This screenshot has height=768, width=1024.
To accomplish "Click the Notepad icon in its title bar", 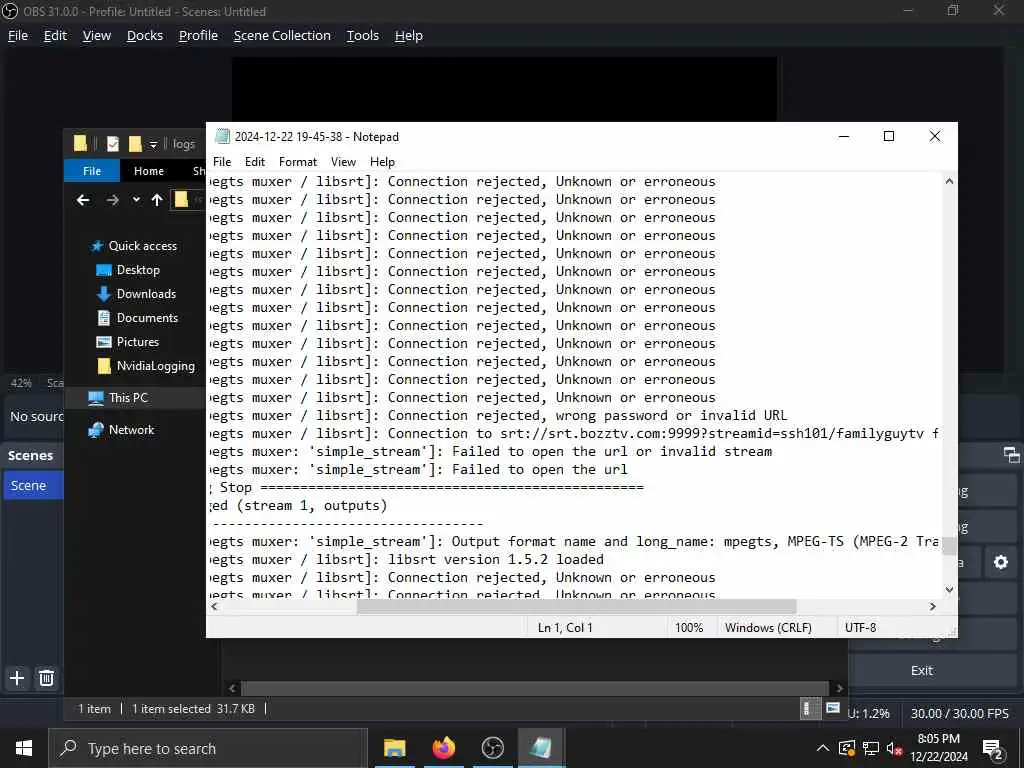I will [x=223, y=136].
